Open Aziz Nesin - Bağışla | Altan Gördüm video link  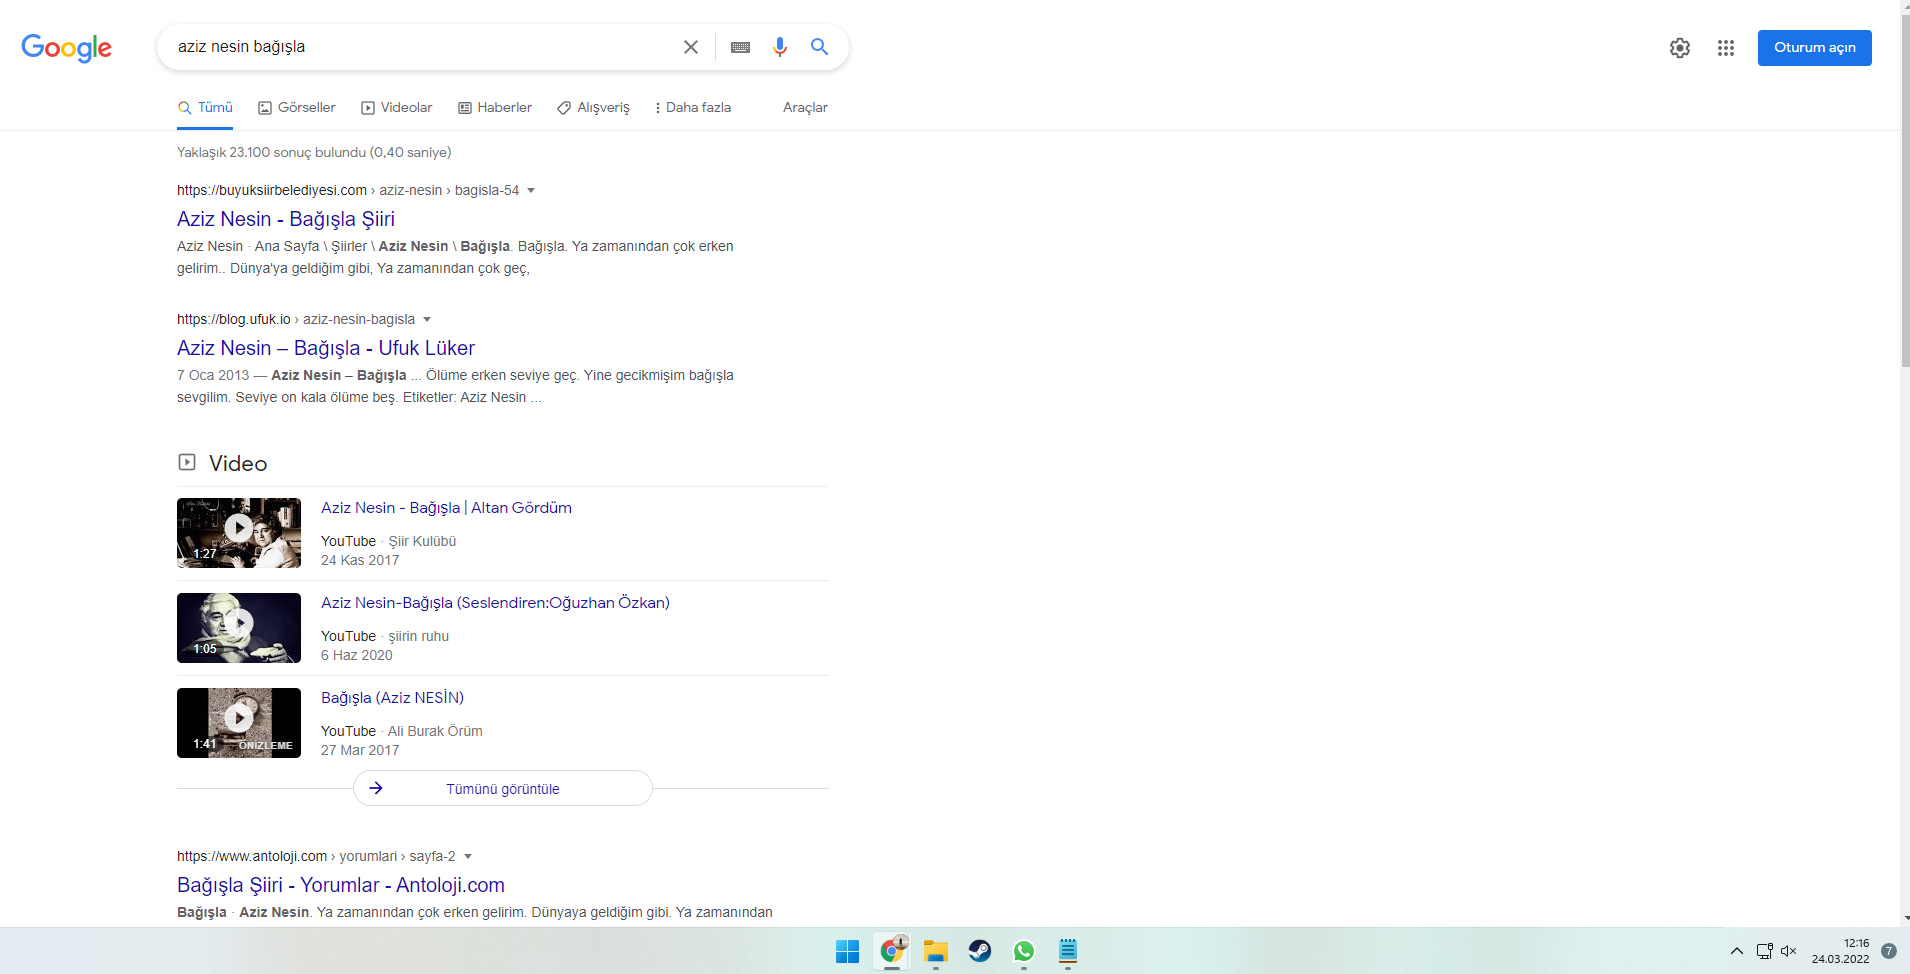[446, 508]
